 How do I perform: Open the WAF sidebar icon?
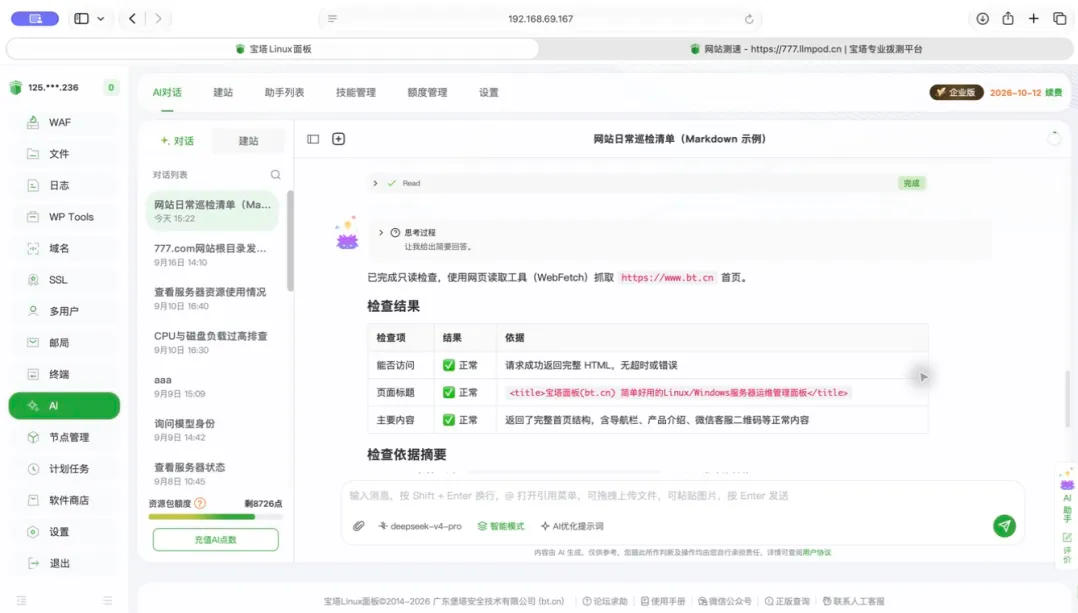tap(33, 122)
